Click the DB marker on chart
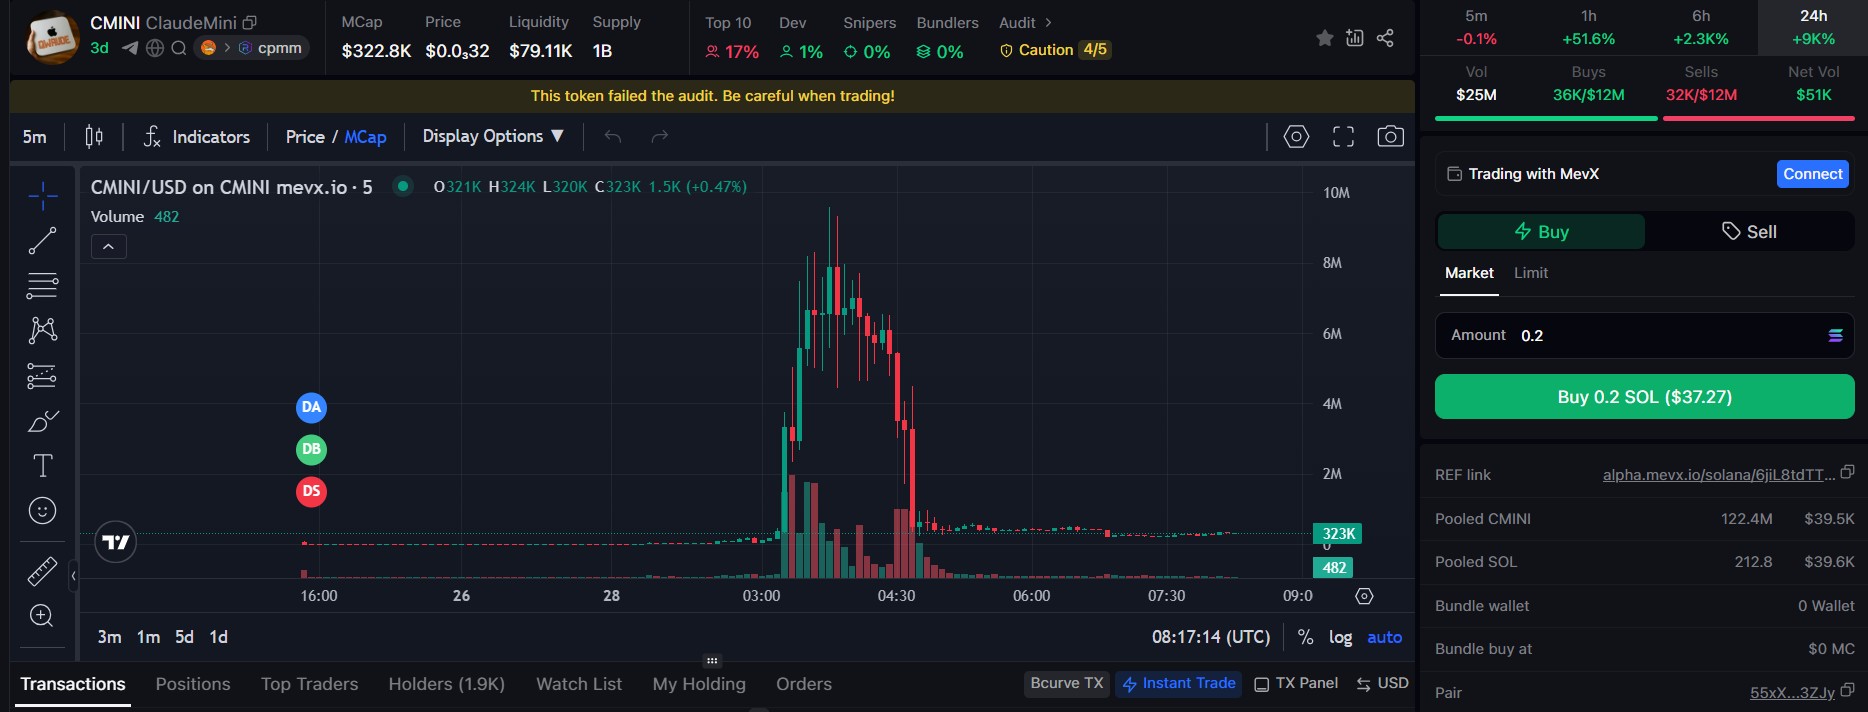The height and width of the screenshot is (712, 1868). 311,449
